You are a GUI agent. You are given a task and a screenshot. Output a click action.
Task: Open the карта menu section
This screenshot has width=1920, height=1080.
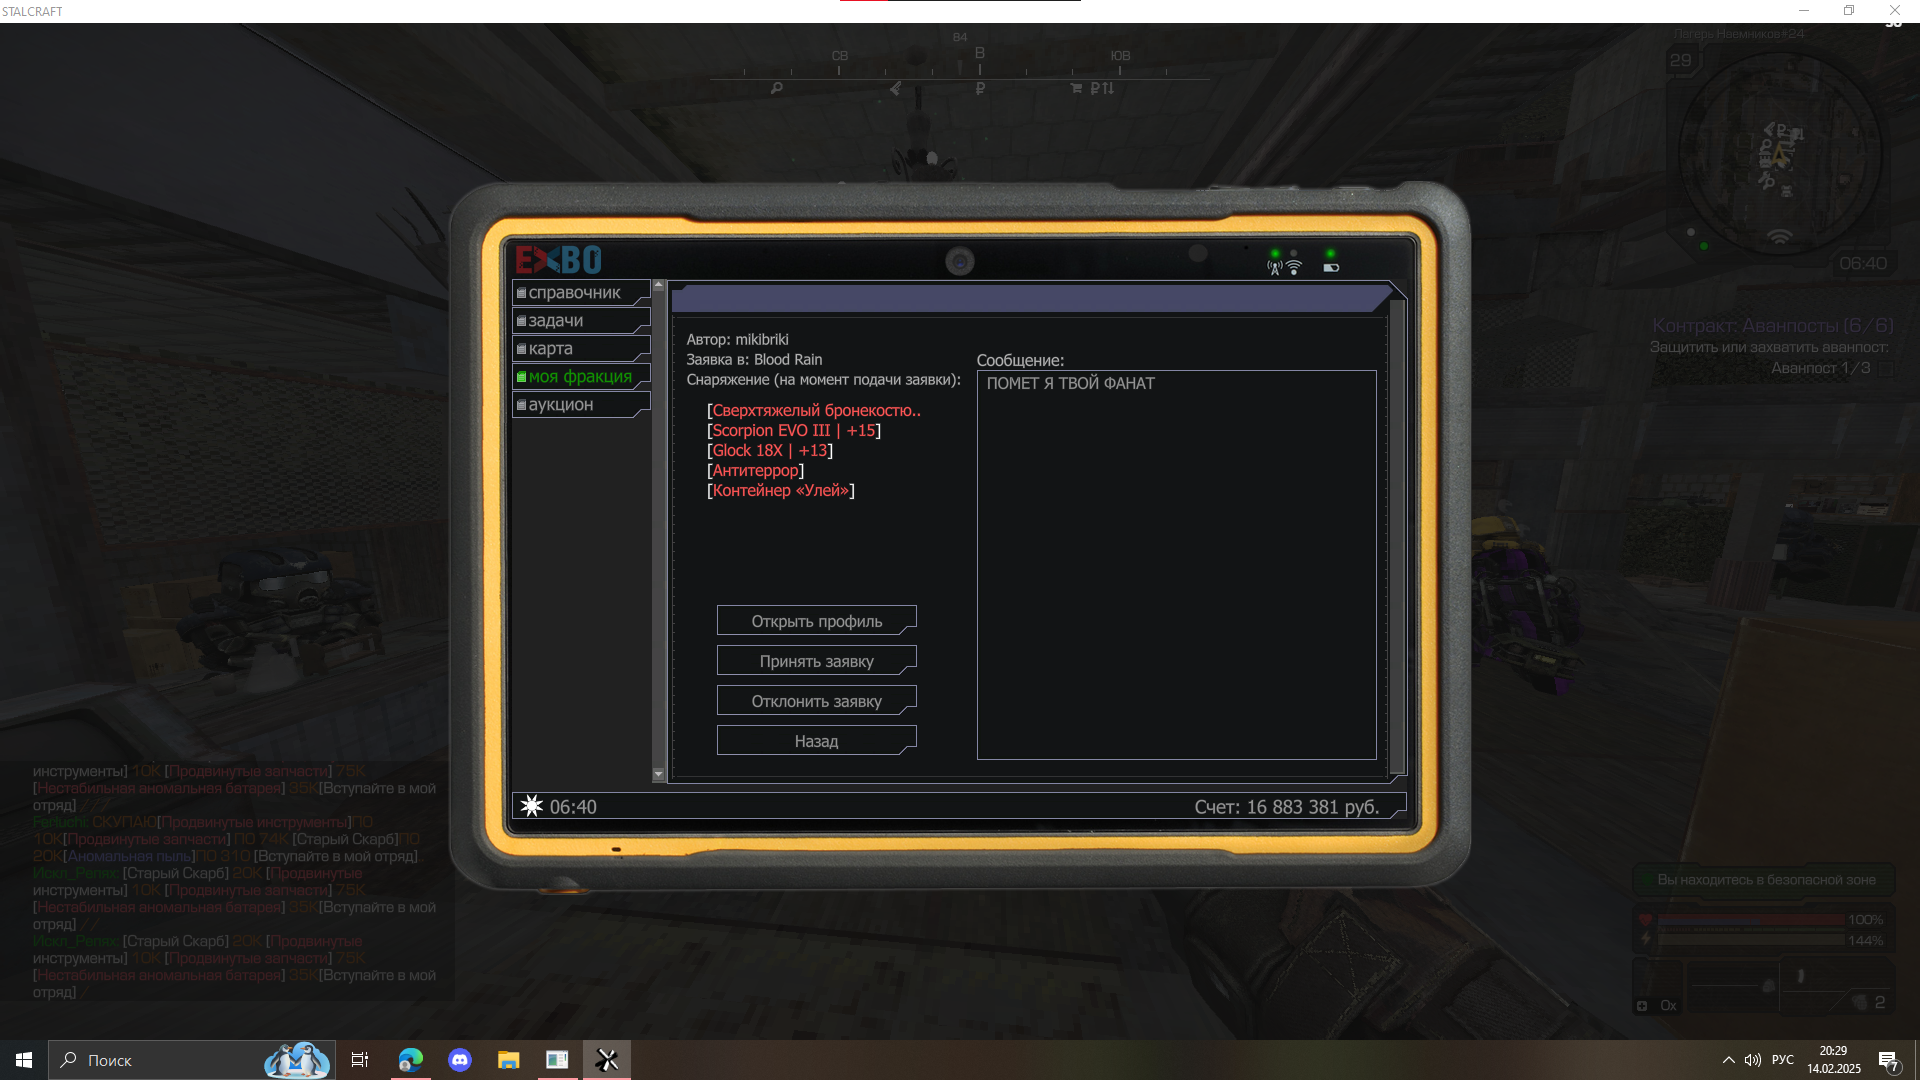click(581, 349)
